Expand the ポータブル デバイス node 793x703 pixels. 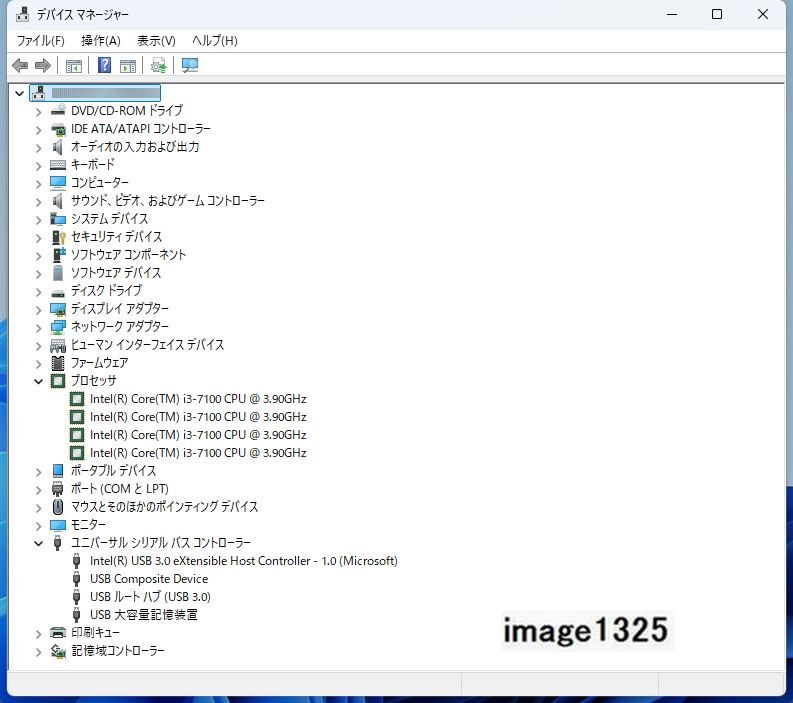tap(38, 471)
